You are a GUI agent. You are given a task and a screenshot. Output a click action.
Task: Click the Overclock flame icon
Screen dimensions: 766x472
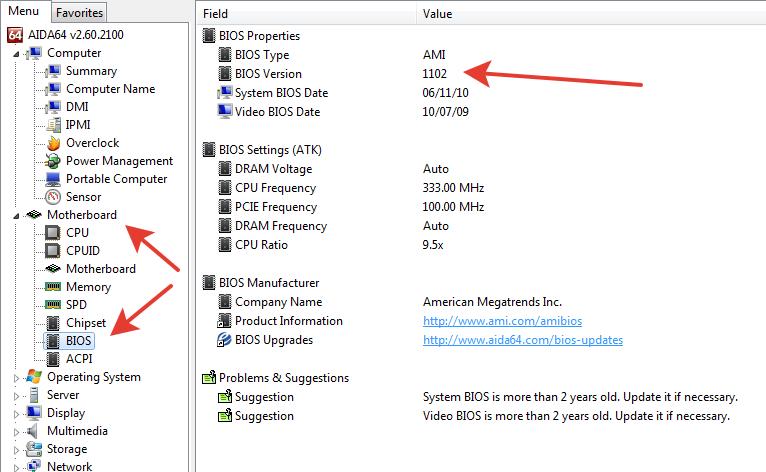click(53, 143)
